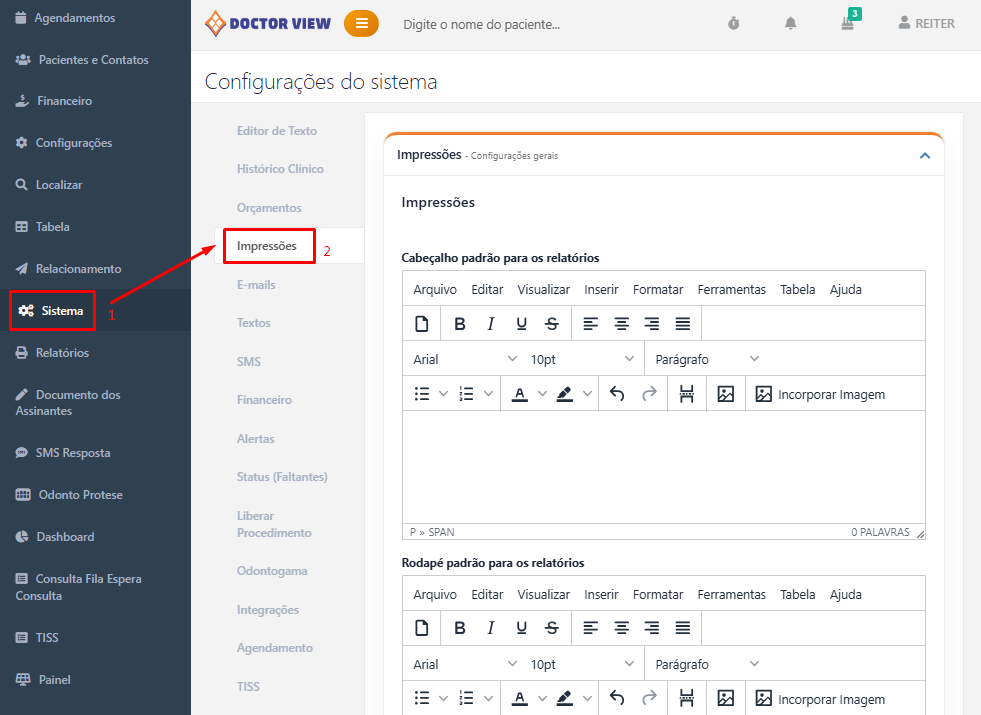
Task: Click the stopwatch icon in top bar
Action: 733,23
